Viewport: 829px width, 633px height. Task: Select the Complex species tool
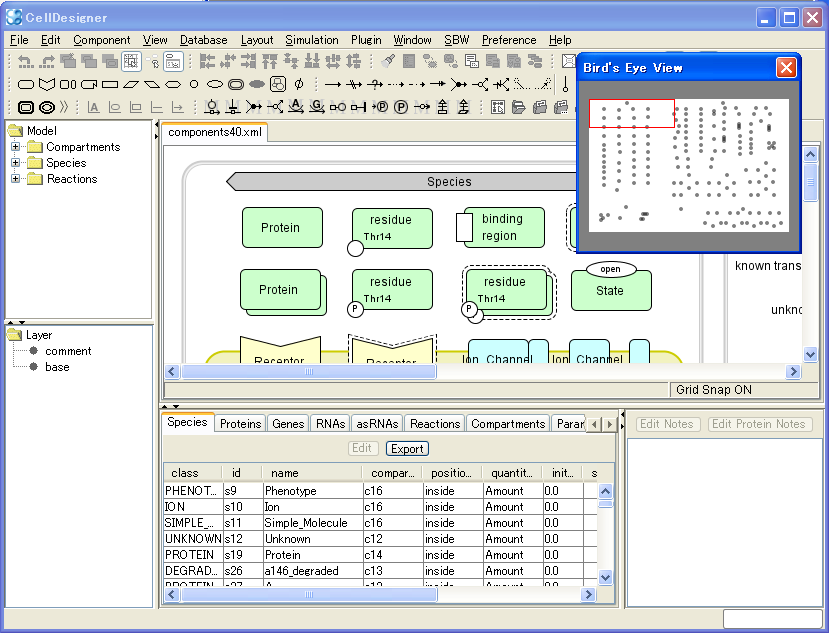pos(278,84)
